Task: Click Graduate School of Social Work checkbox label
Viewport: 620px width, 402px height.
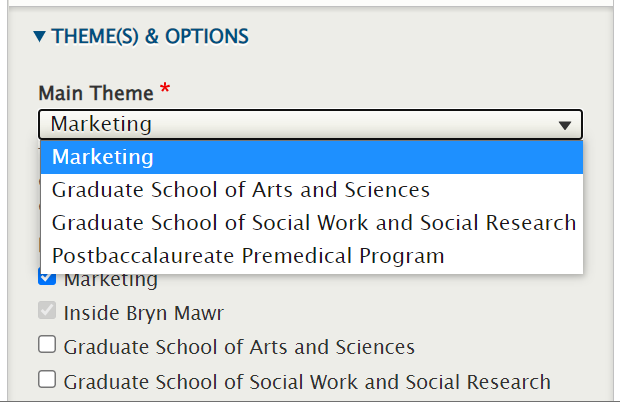Action: click(x=307, y=381)
